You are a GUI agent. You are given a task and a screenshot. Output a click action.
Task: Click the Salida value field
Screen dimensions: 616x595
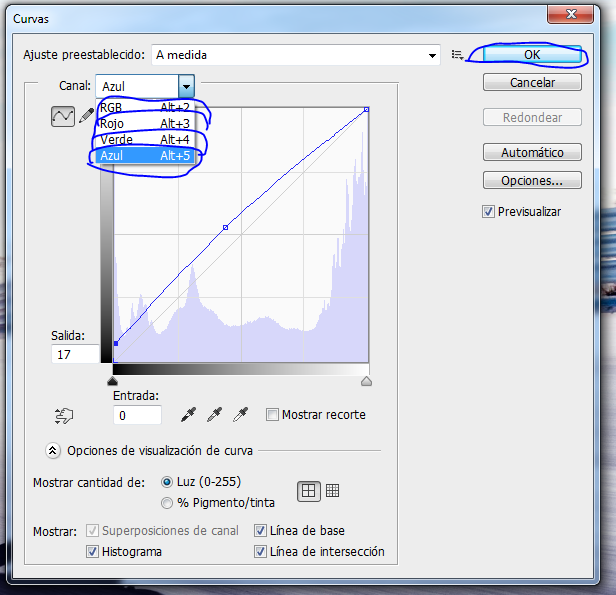coord(75,354)
